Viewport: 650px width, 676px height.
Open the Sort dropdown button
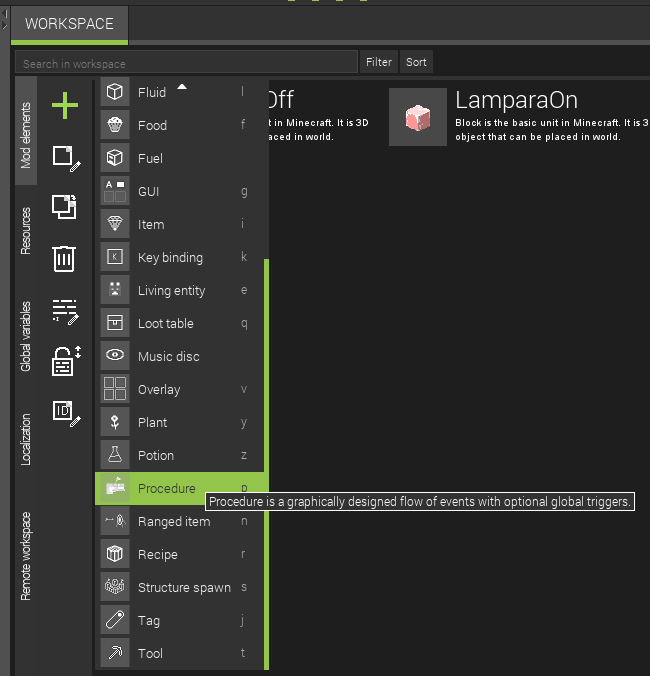416,62
